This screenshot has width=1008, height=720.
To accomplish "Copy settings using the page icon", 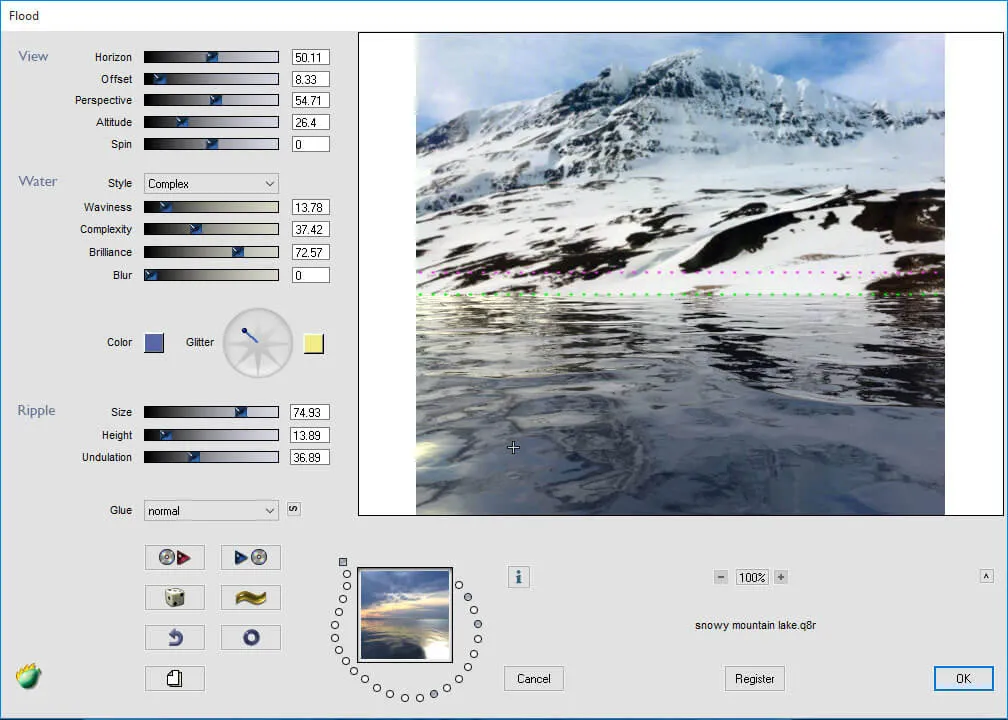I will (174, 678).
